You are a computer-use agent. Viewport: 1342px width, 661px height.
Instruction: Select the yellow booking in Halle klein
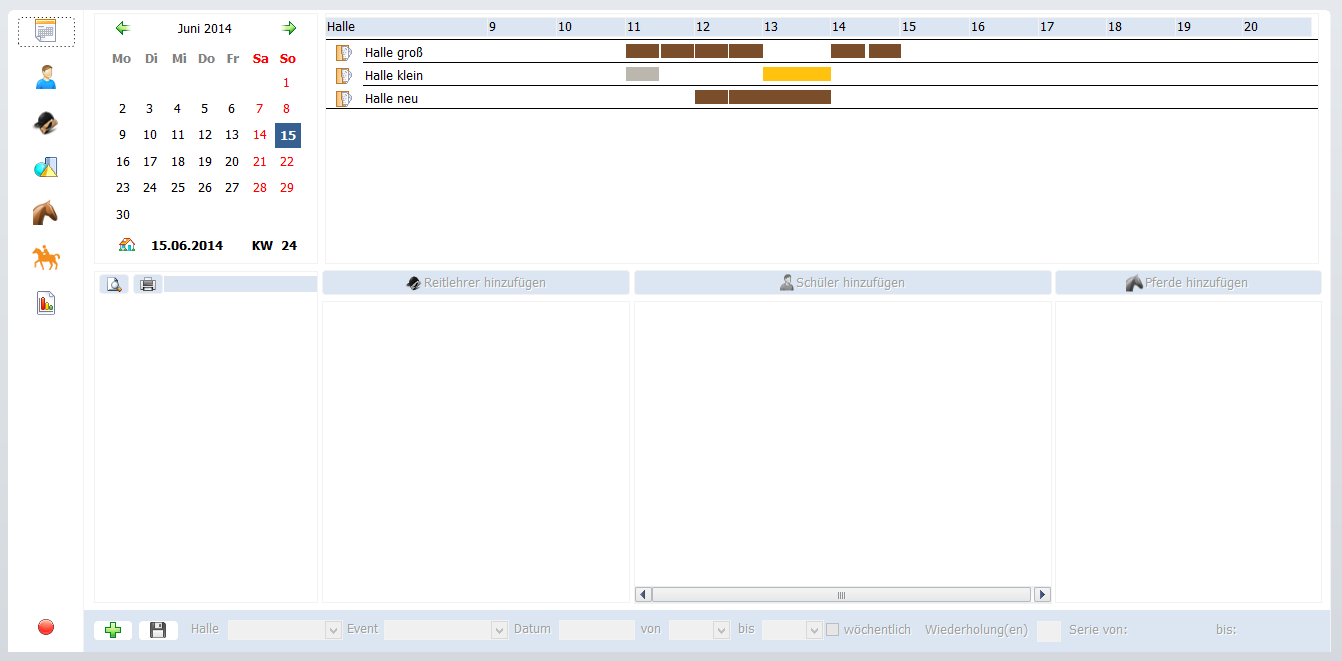[796, 74]
